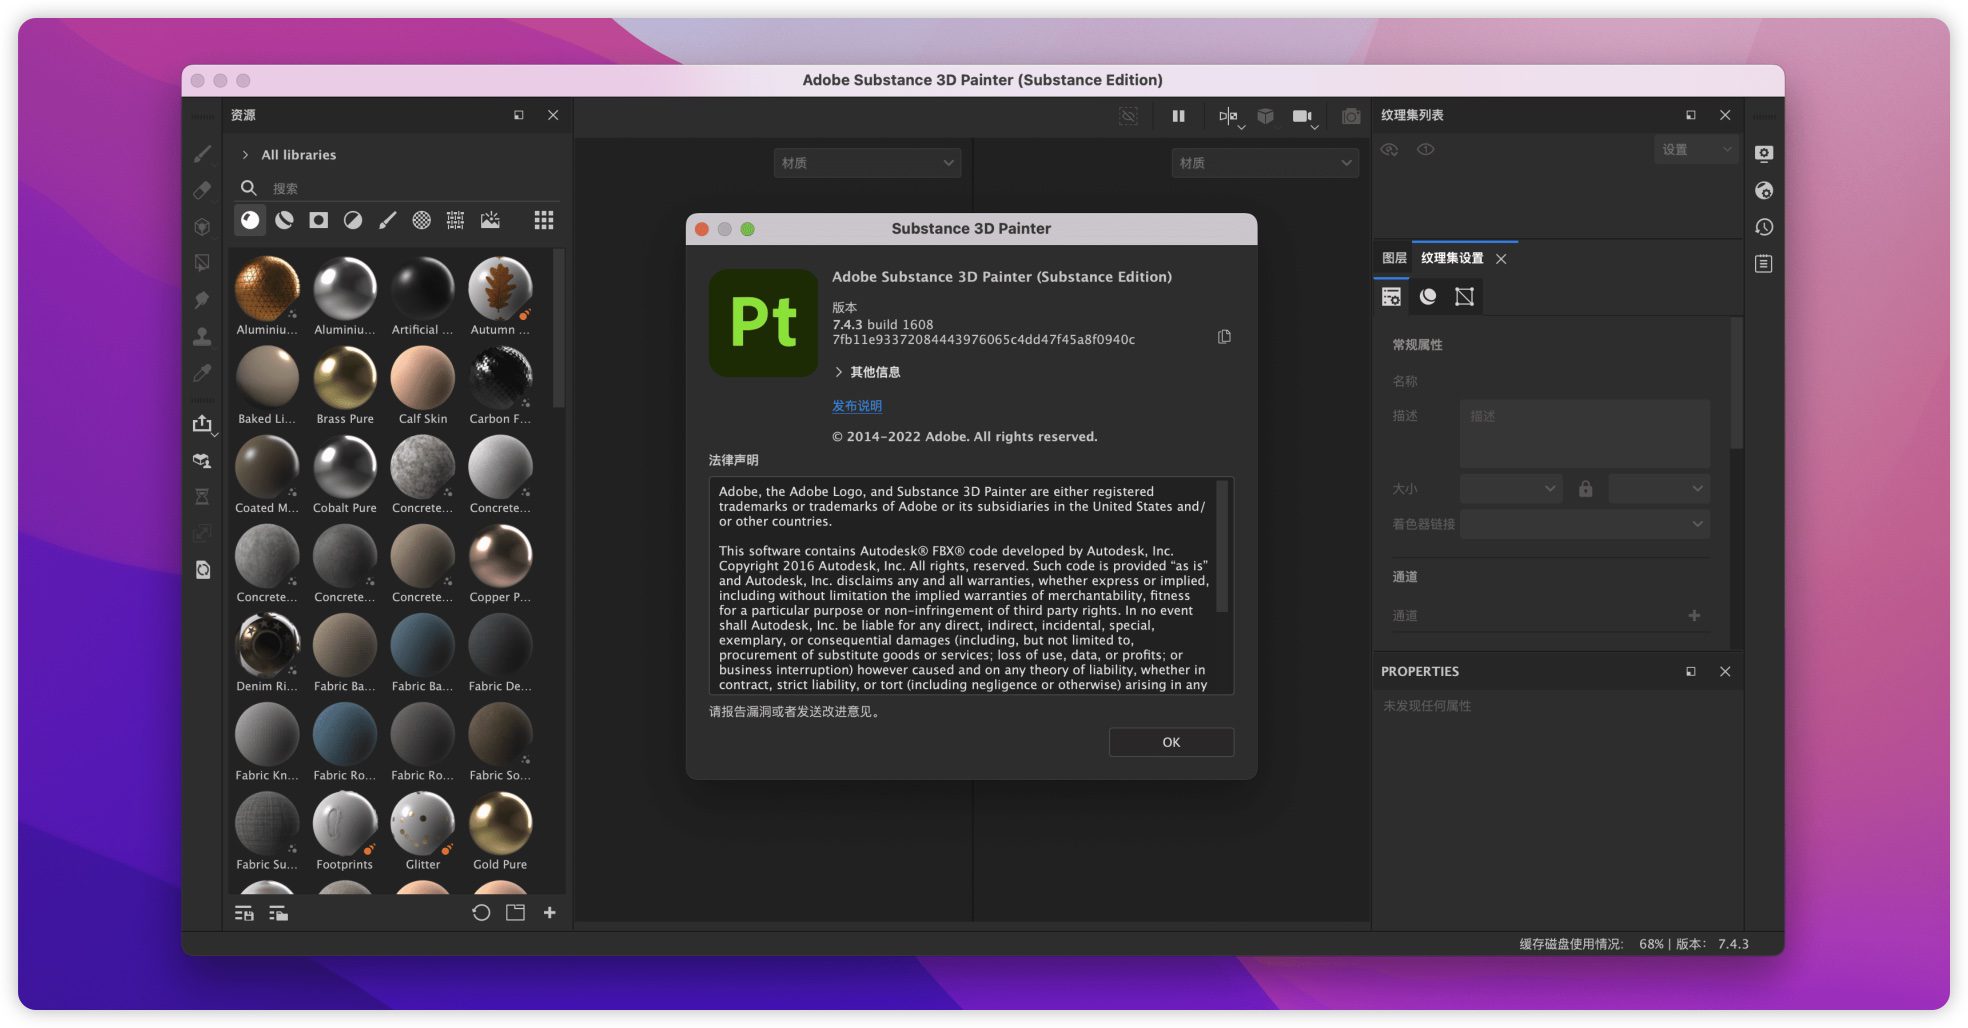Open the texture set general settings sub-tab
Screen dimensions: 1968x1028
click(x=1391, y=296)
